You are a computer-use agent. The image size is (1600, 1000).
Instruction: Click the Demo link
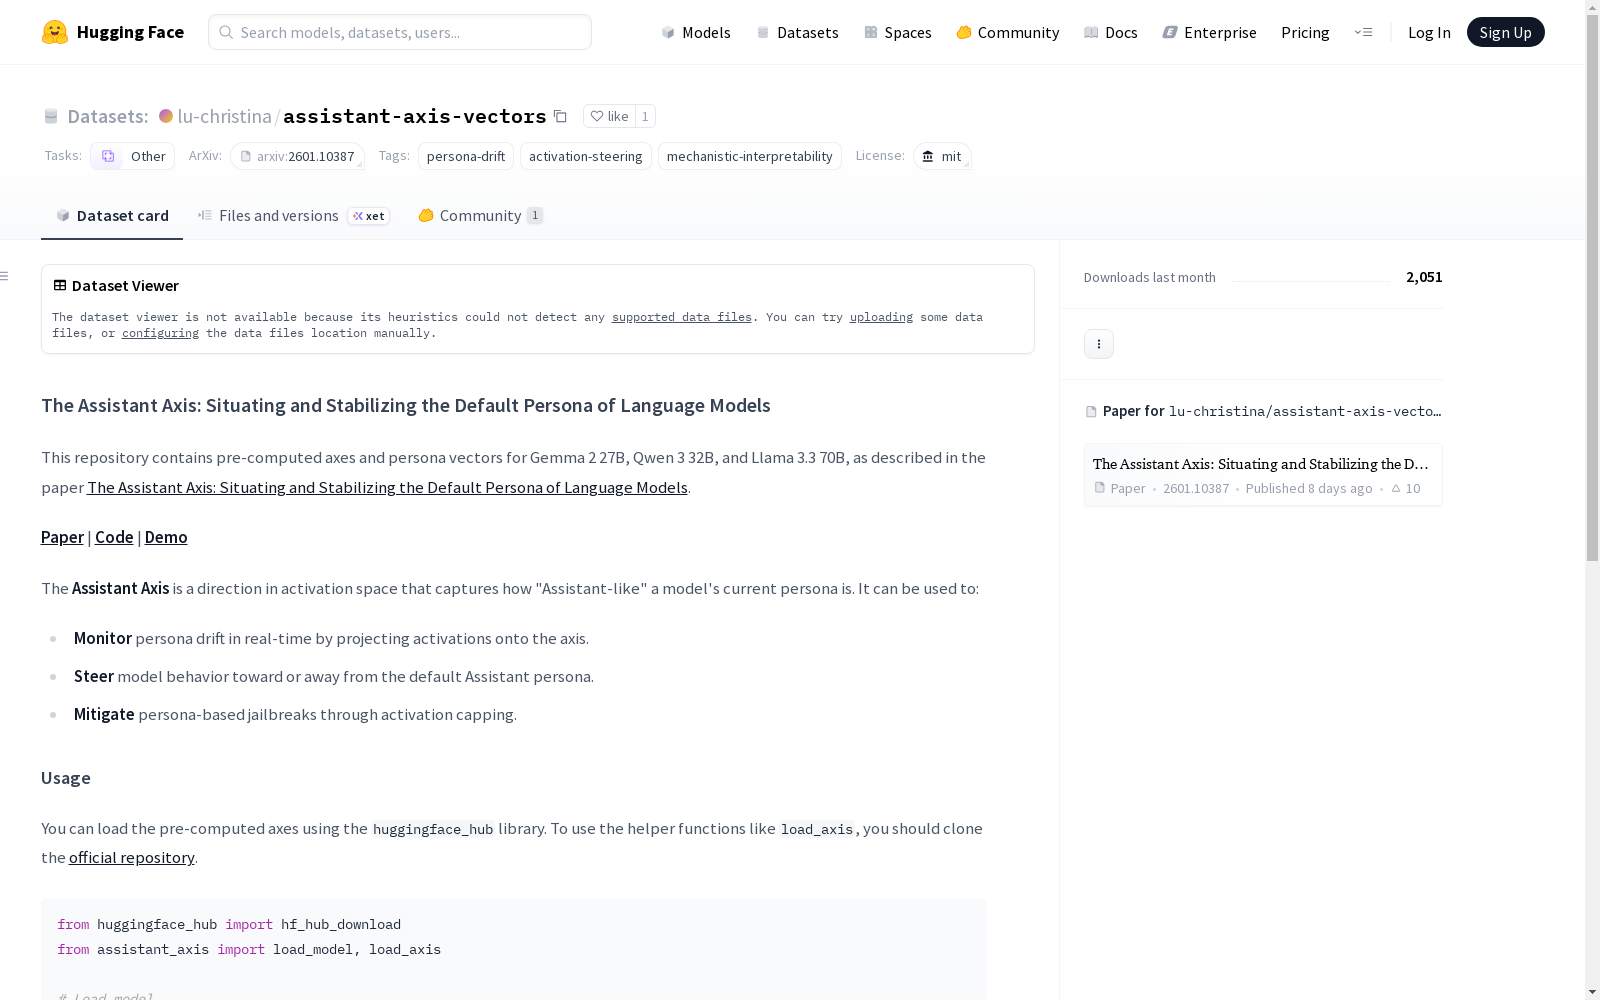[166, 538]
